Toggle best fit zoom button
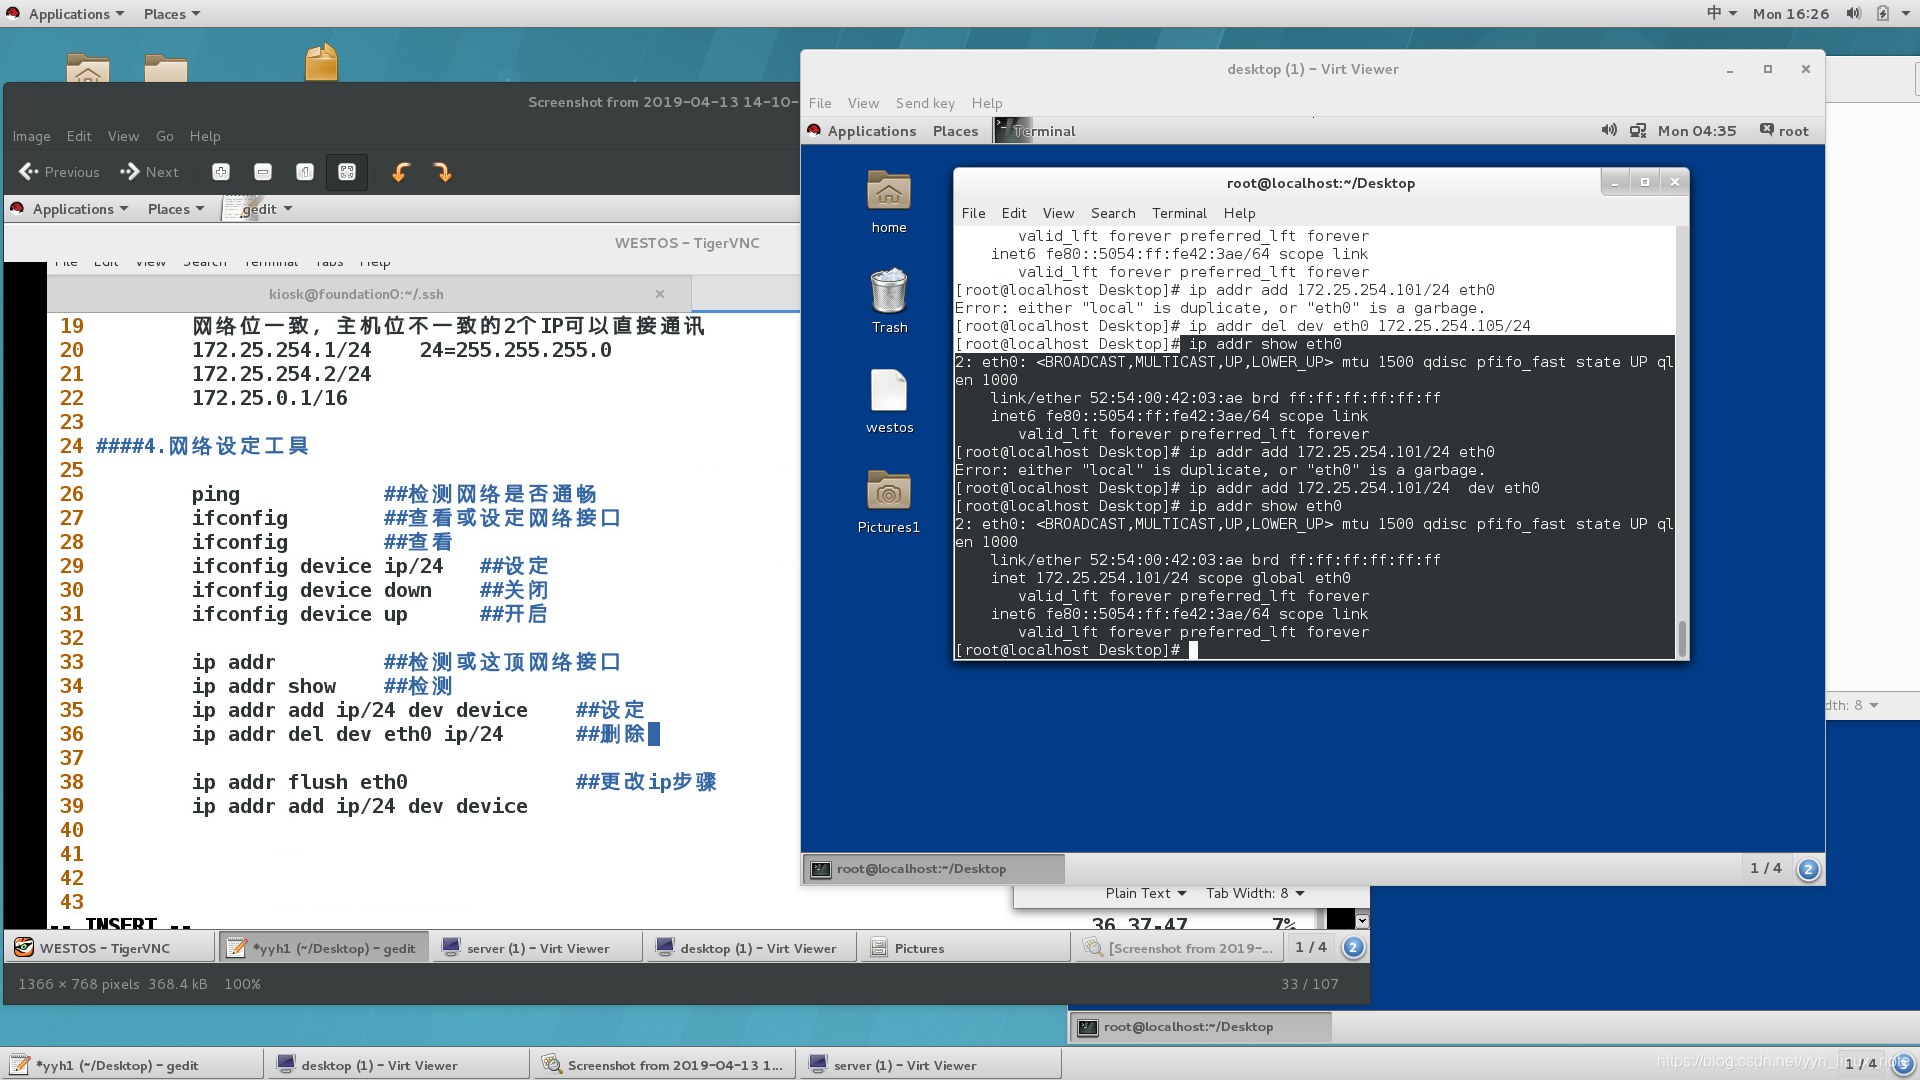 (347, 172)
